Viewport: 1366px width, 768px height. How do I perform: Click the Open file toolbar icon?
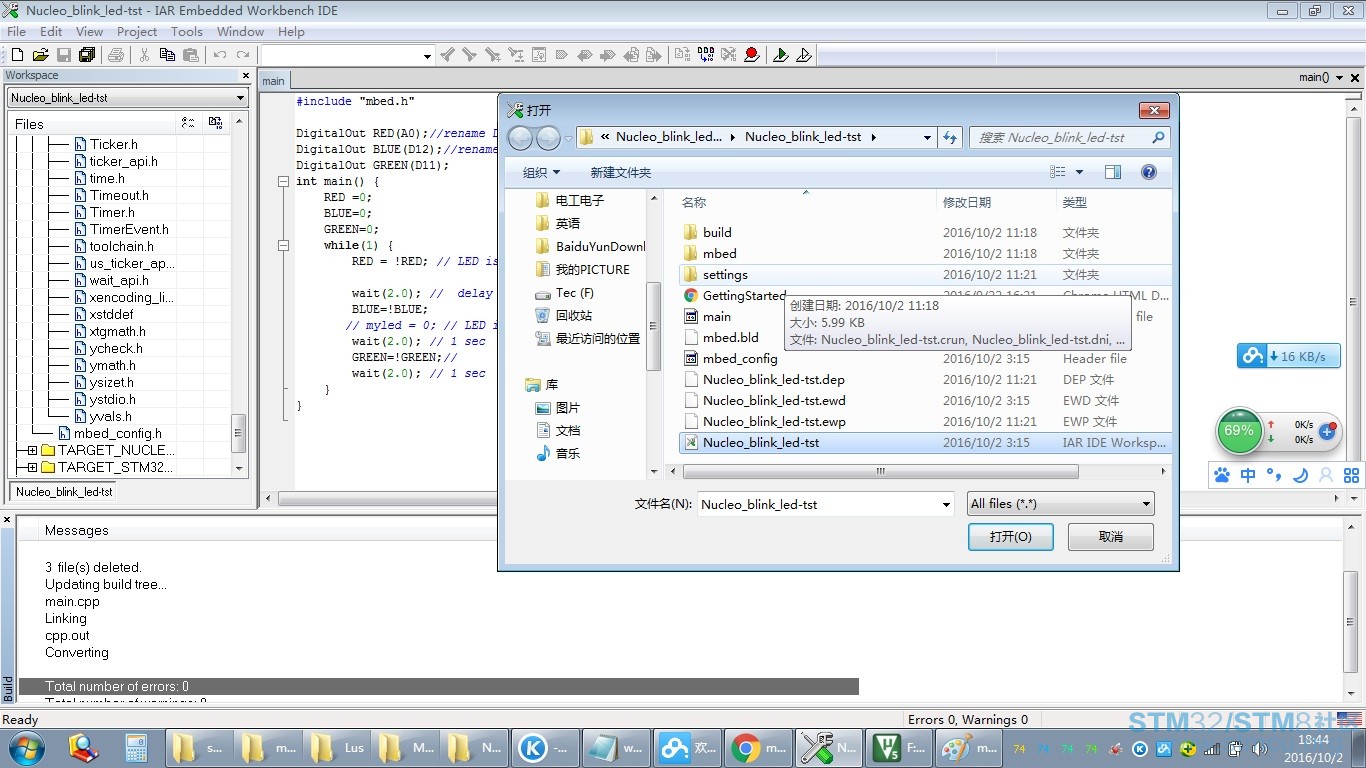click(40, 55)
